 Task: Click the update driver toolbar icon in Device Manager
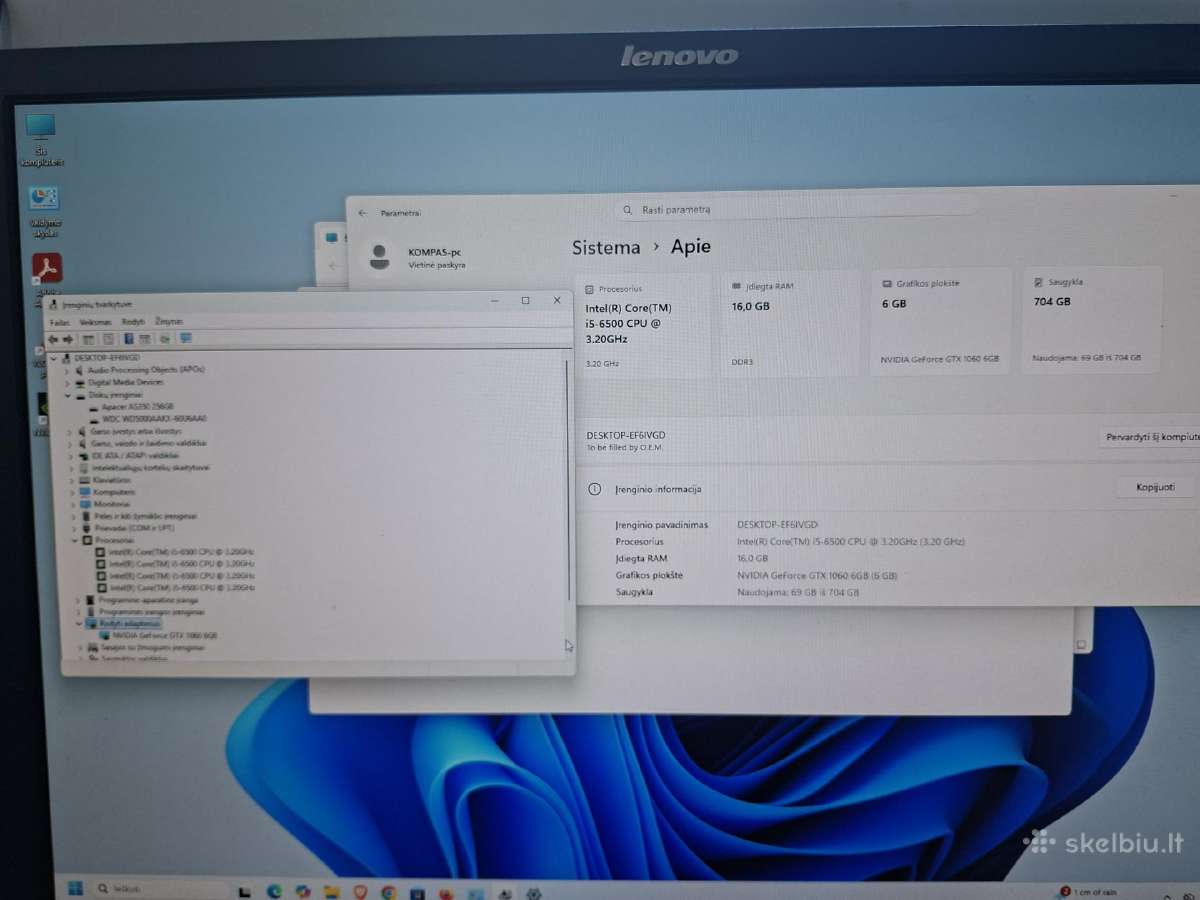pos(165,339)
